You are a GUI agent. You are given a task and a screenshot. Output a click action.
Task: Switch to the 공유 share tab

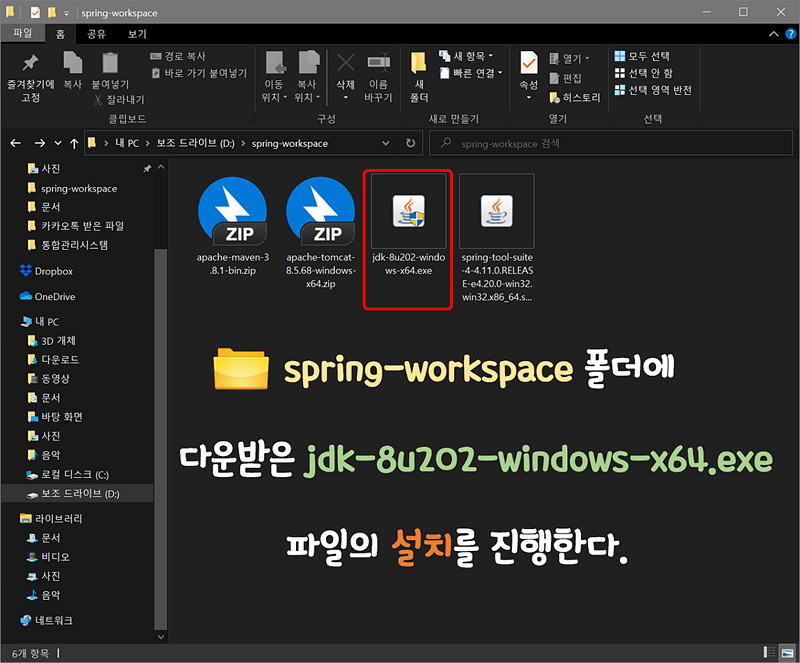pos(96,34)
